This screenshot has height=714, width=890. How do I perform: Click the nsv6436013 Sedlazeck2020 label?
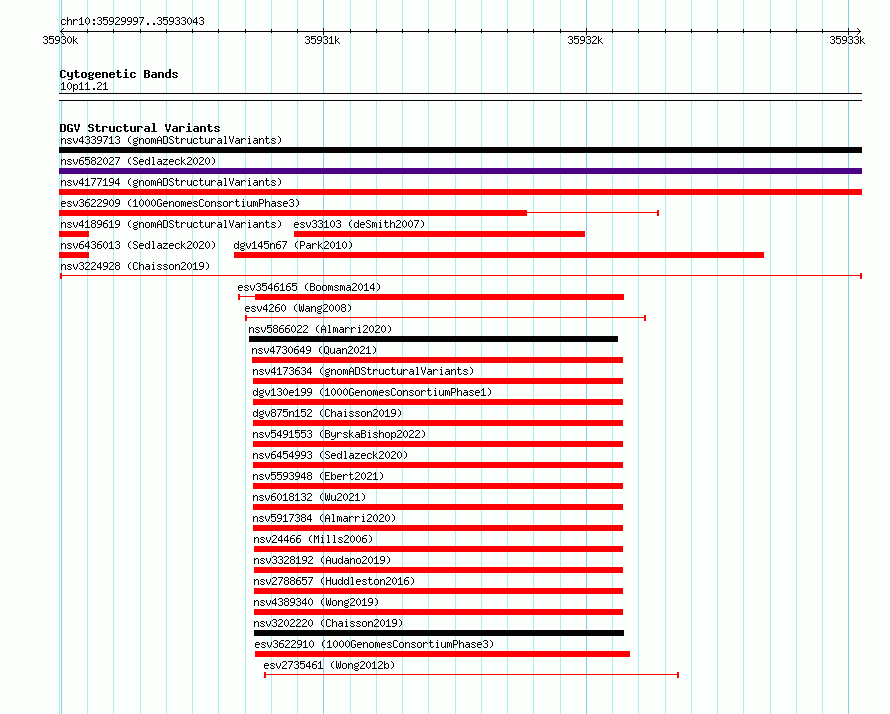(x=138, y=245)
